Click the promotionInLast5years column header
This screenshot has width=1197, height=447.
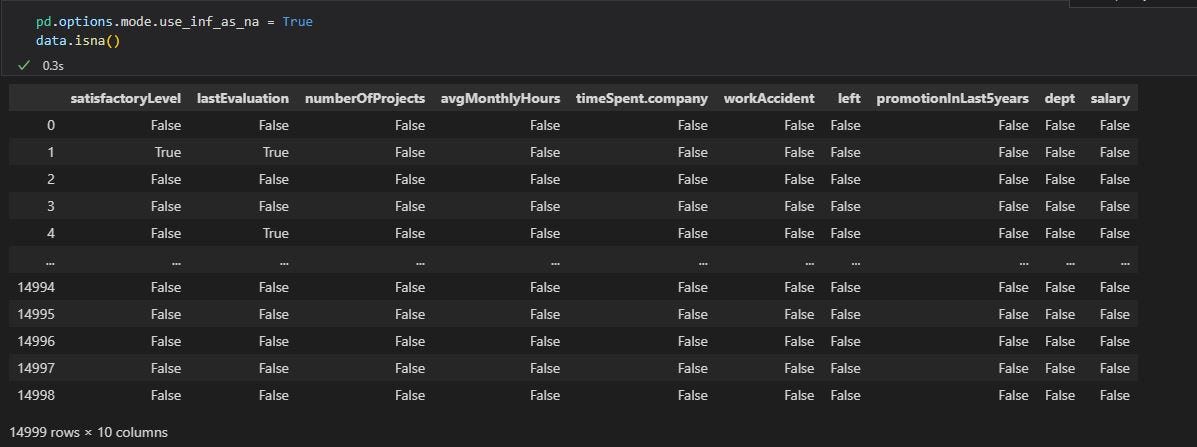pos(953,98)
